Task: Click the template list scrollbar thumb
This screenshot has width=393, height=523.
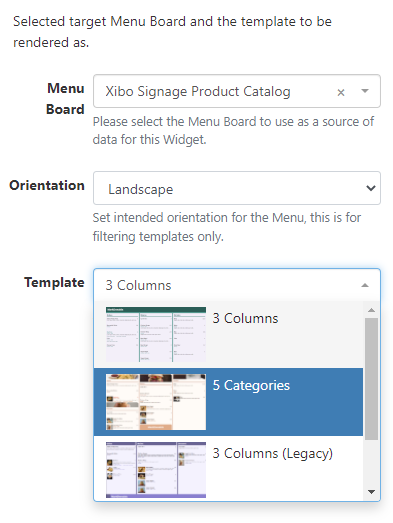Action: [x=371, y=379]
